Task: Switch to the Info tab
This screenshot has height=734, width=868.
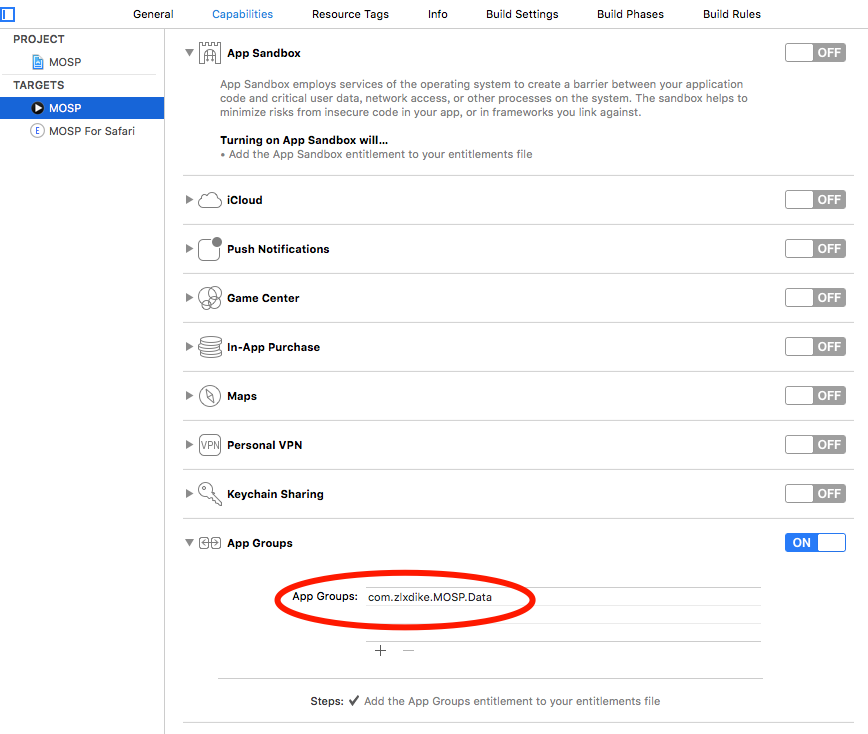Action: 437,14
